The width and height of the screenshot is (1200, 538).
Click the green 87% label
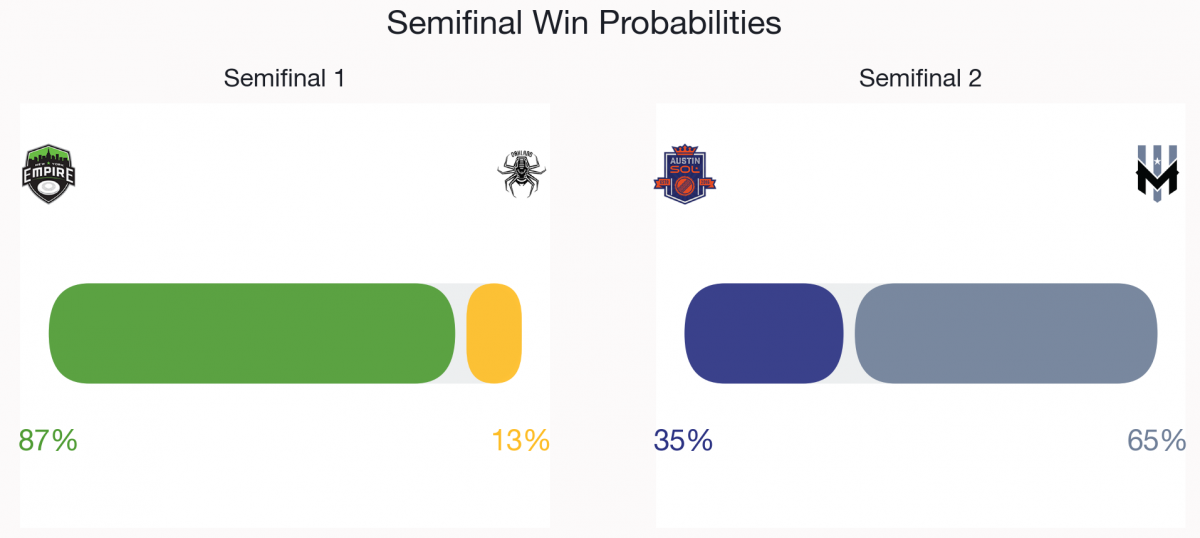48,440
